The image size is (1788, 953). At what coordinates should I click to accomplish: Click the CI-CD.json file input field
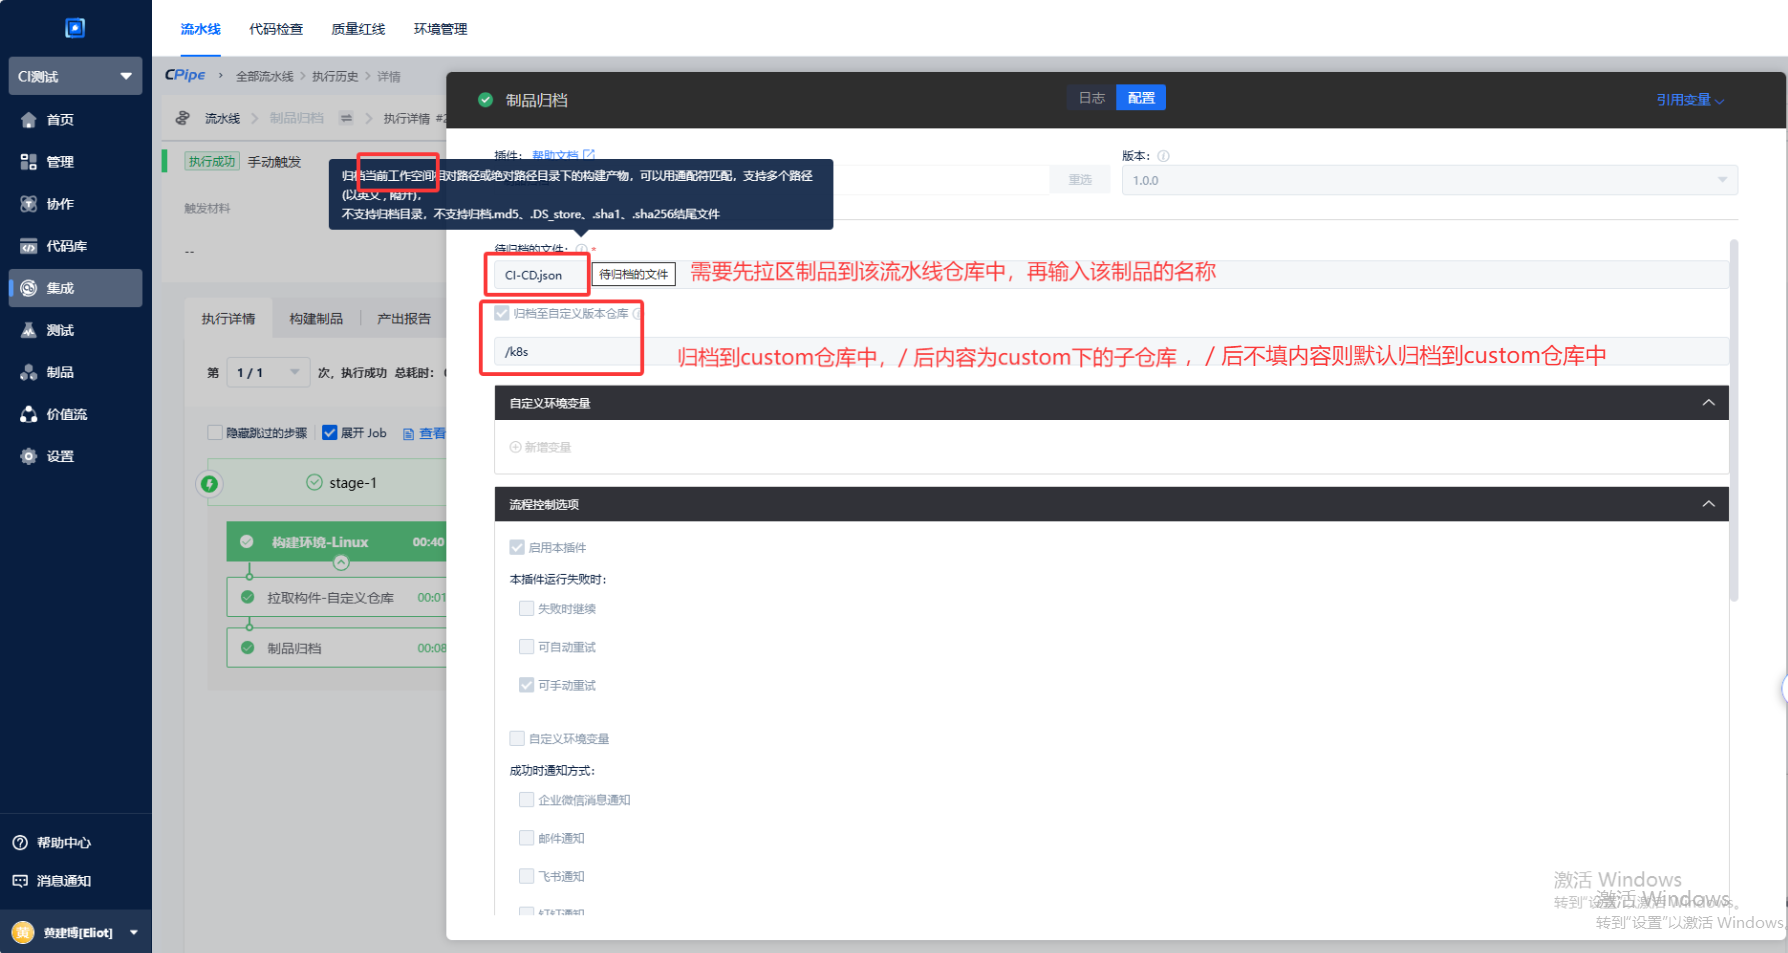537,275
